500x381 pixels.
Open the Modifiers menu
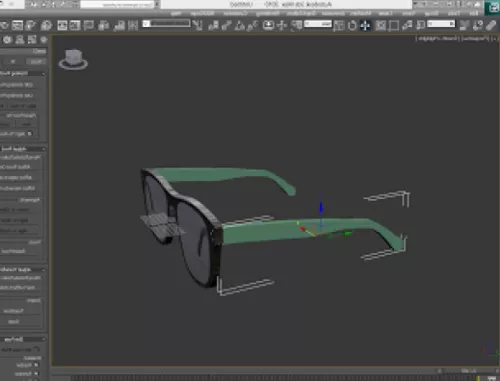coord(361,13)
